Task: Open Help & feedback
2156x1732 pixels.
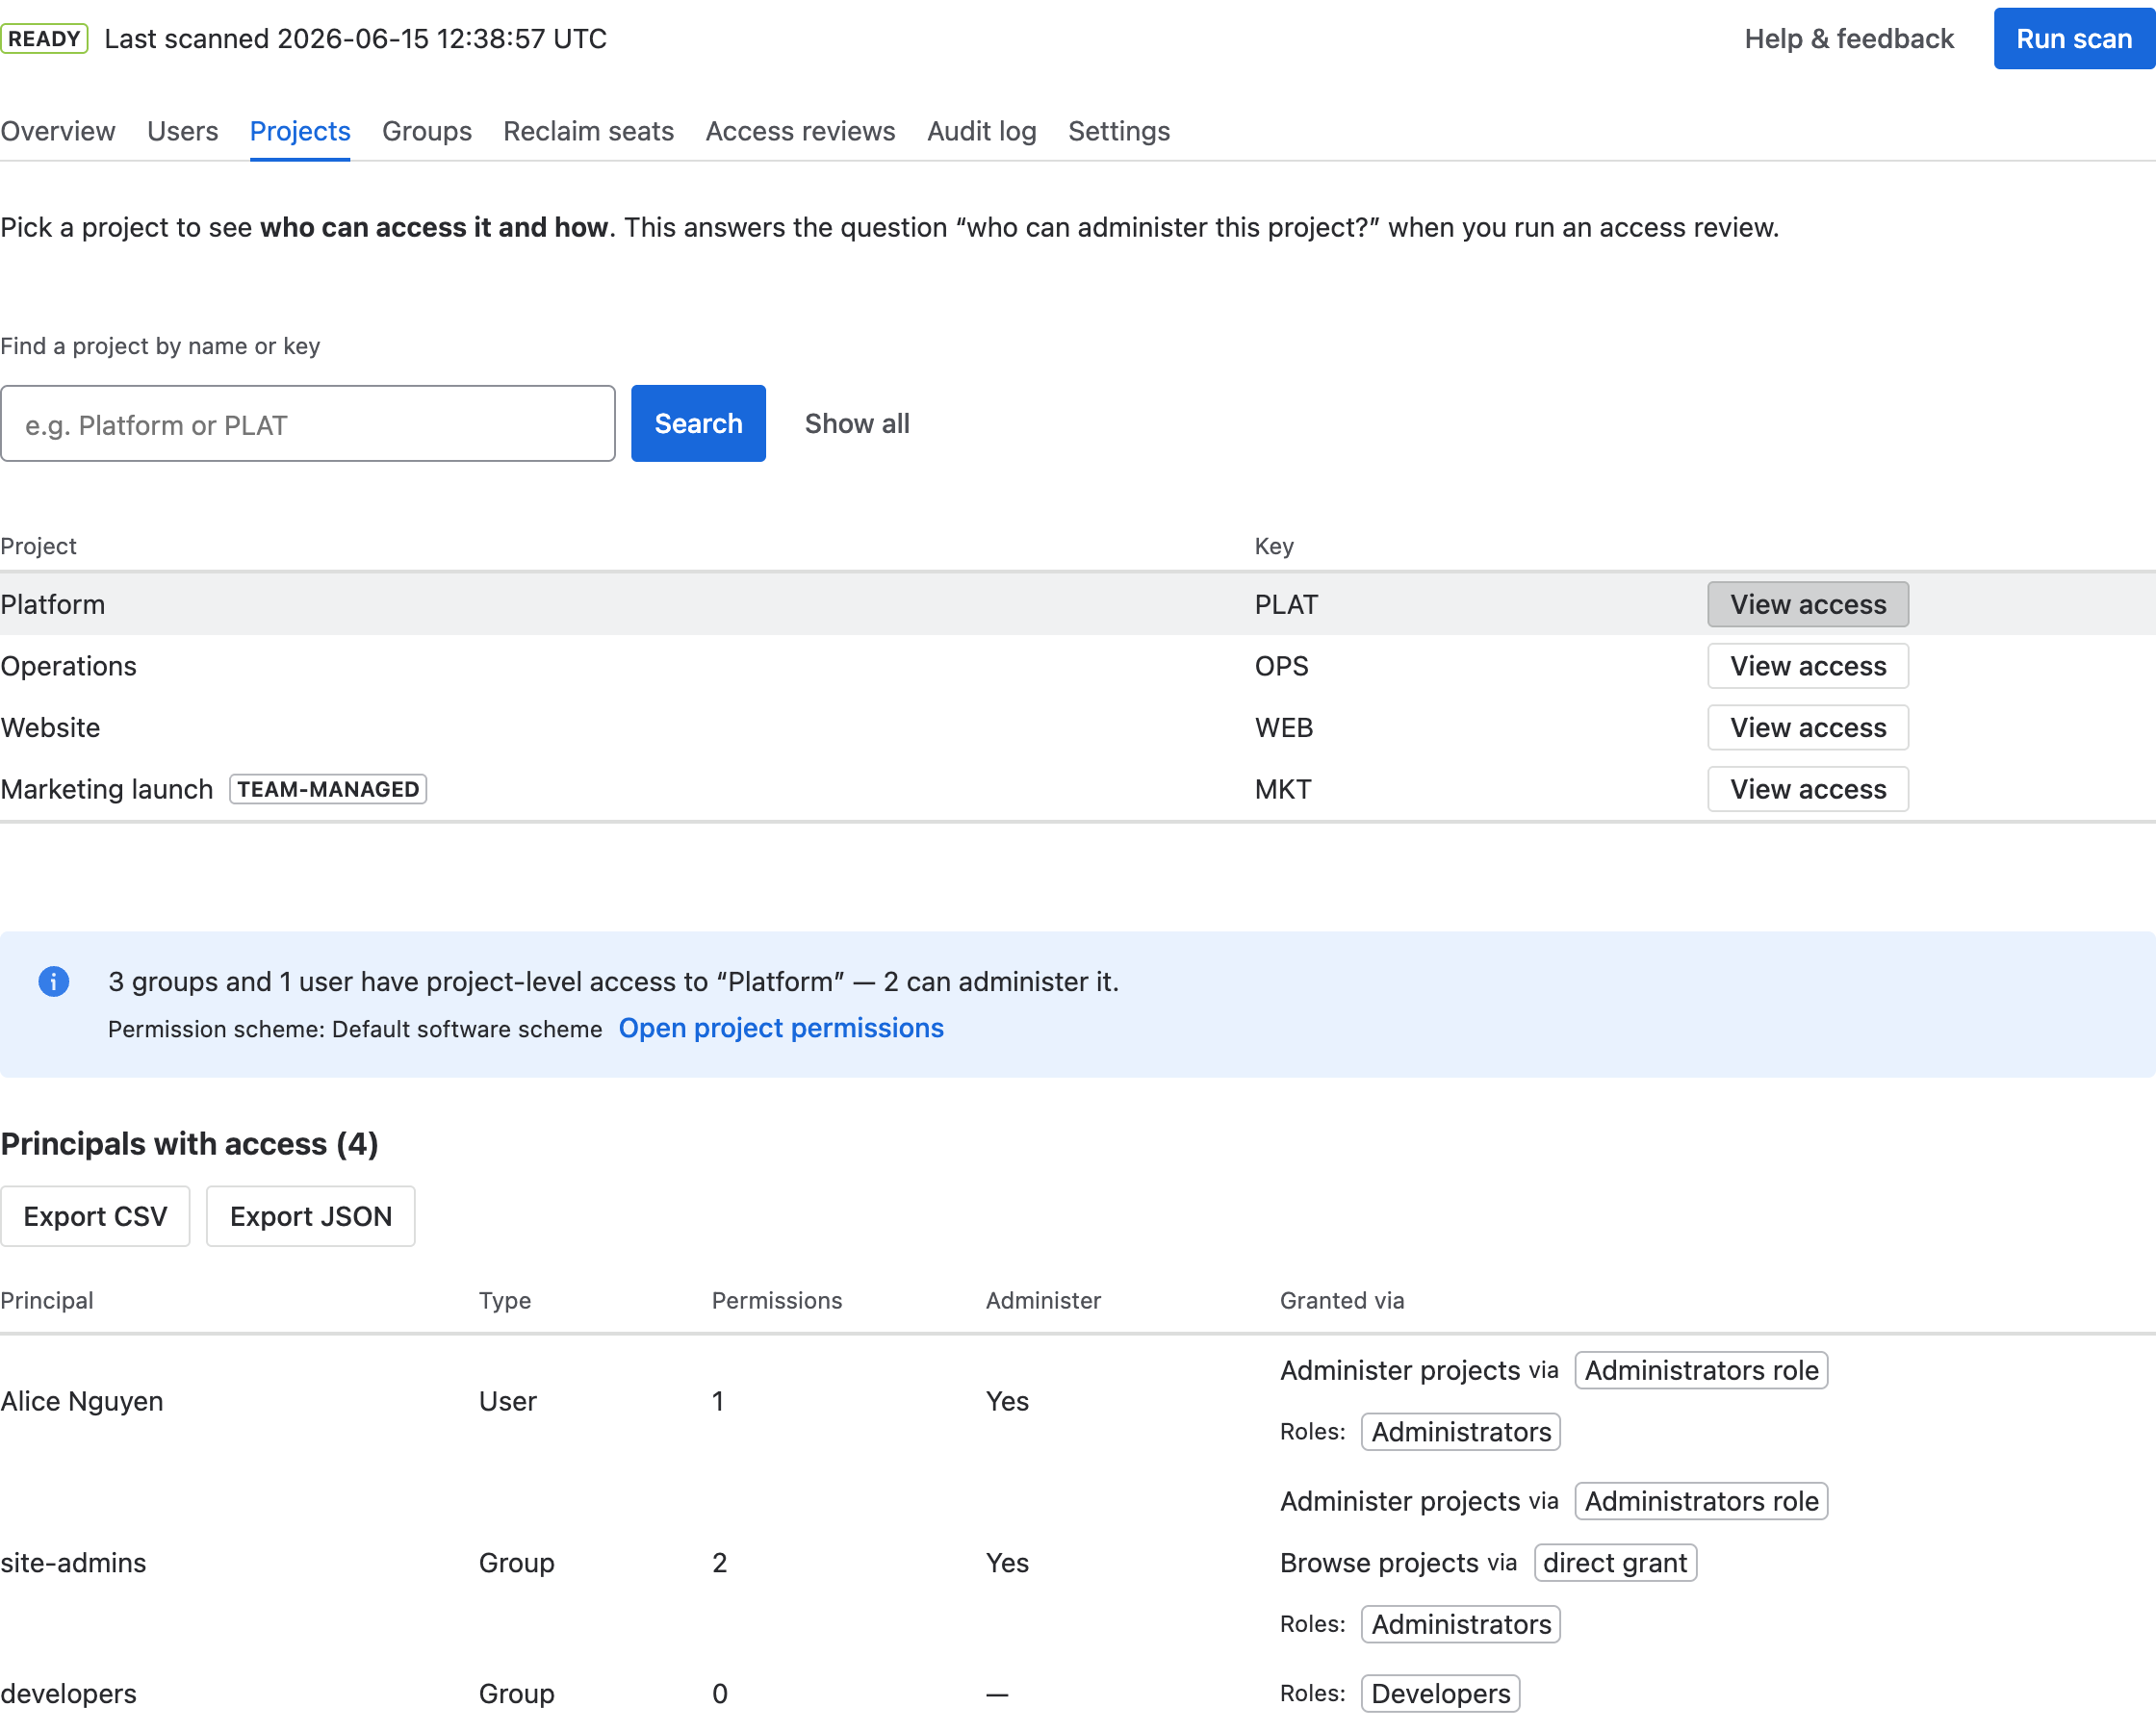Action: (1849, 39)
